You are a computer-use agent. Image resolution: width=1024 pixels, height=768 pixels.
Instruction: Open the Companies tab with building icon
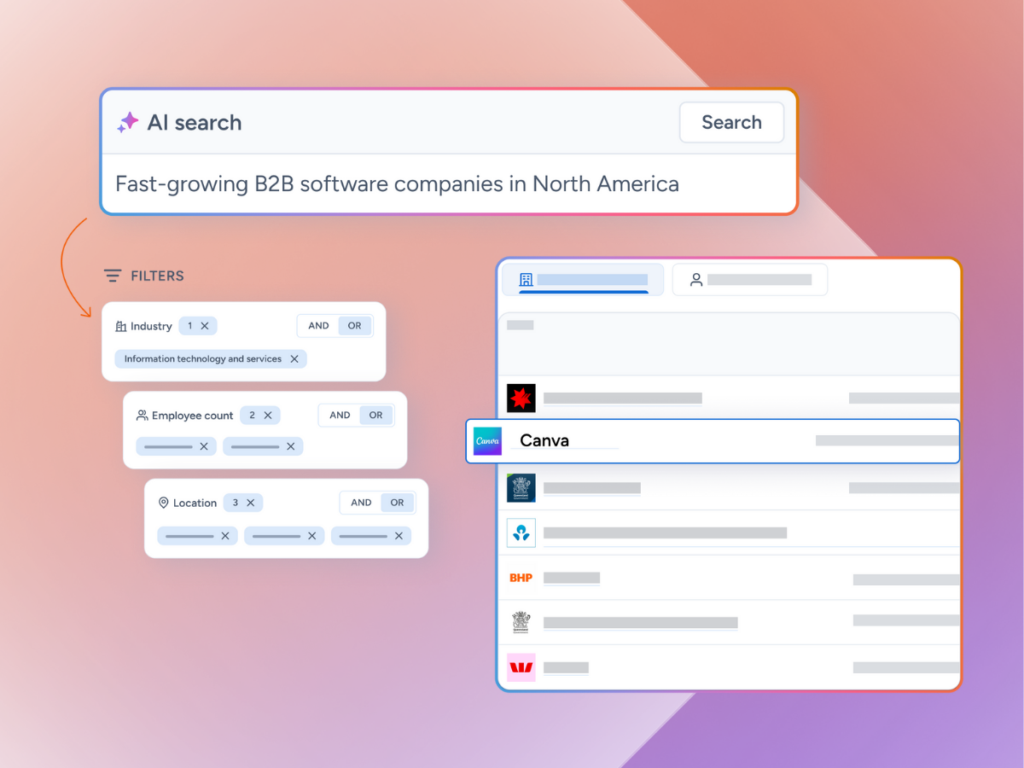[x=583, y=280]
